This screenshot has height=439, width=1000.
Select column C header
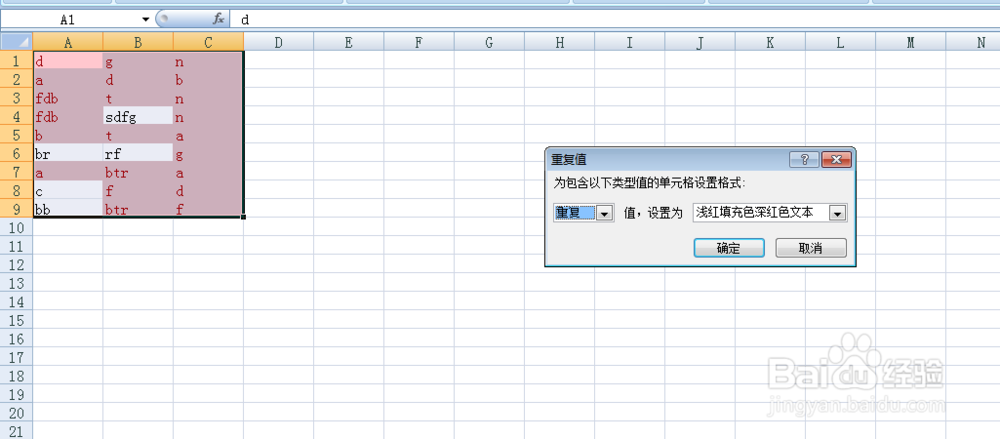(x=208, y=42)
